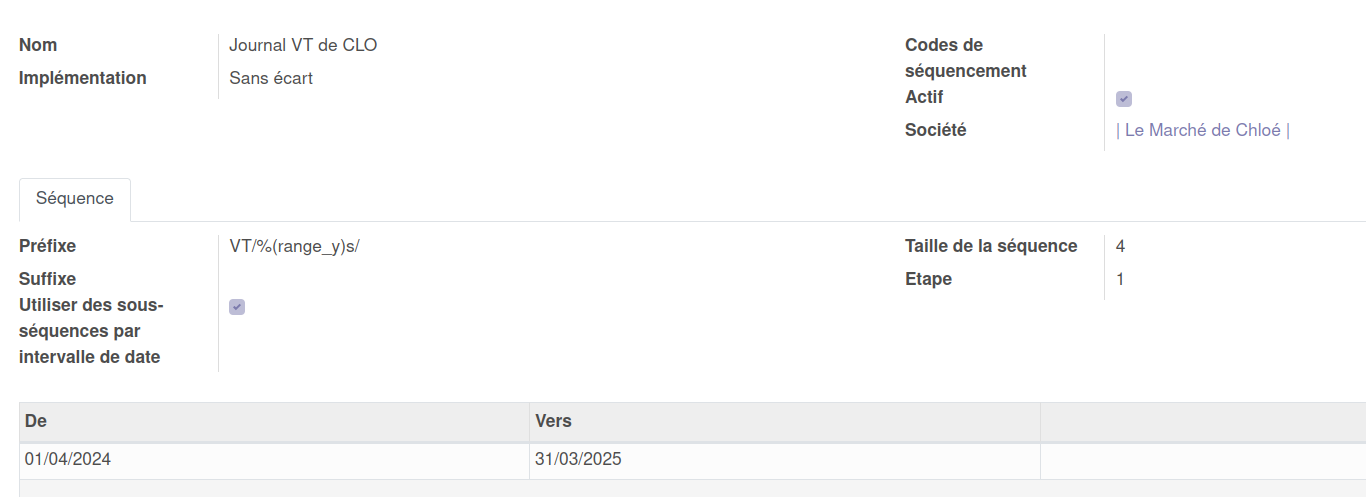Click the Etape value 1

pos(1121,279)
